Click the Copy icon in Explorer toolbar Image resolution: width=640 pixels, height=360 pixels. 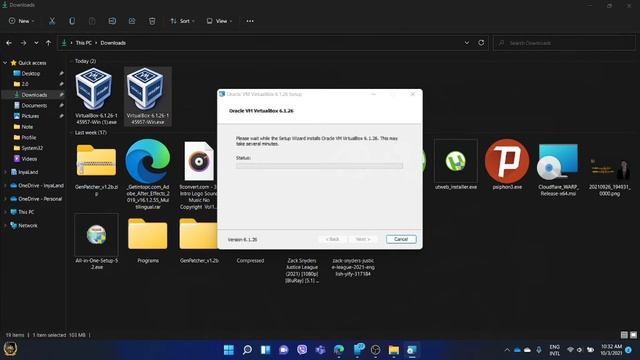point(72,21)
